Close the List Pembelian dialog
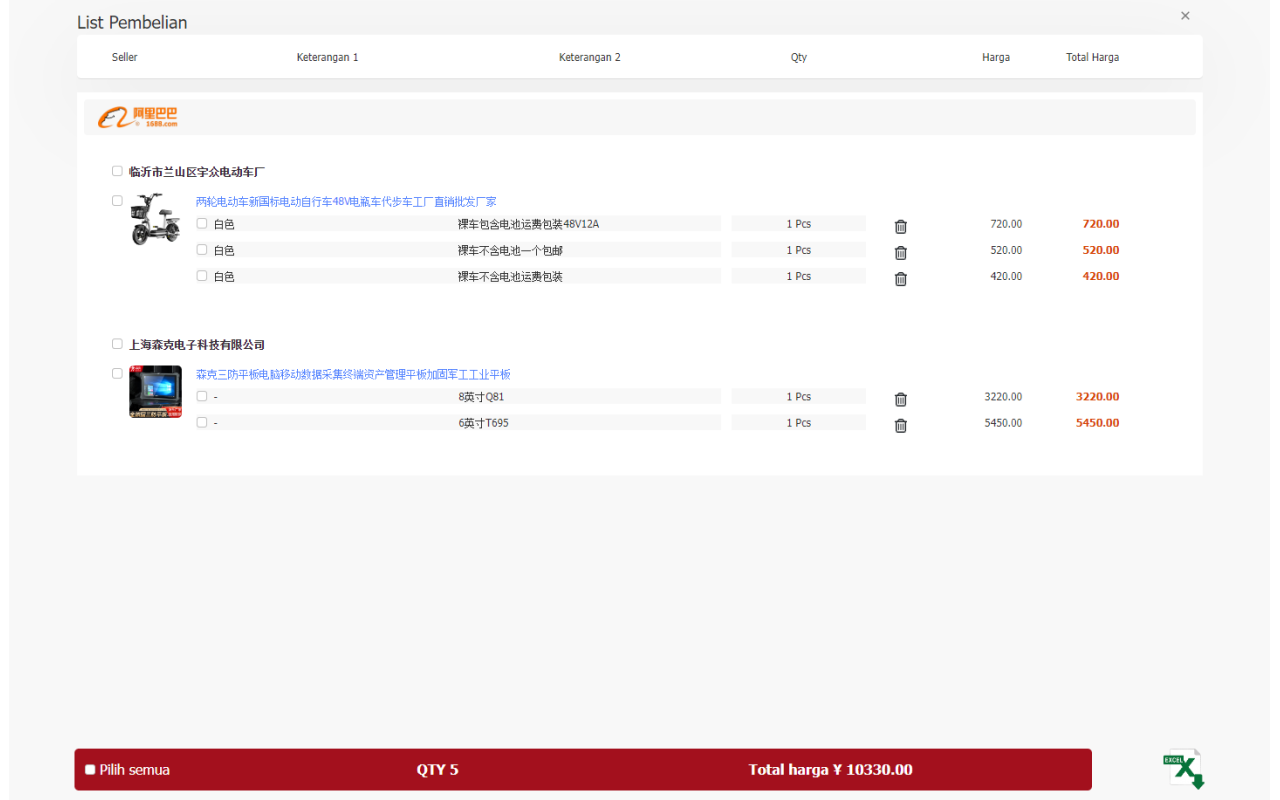 1185,16
